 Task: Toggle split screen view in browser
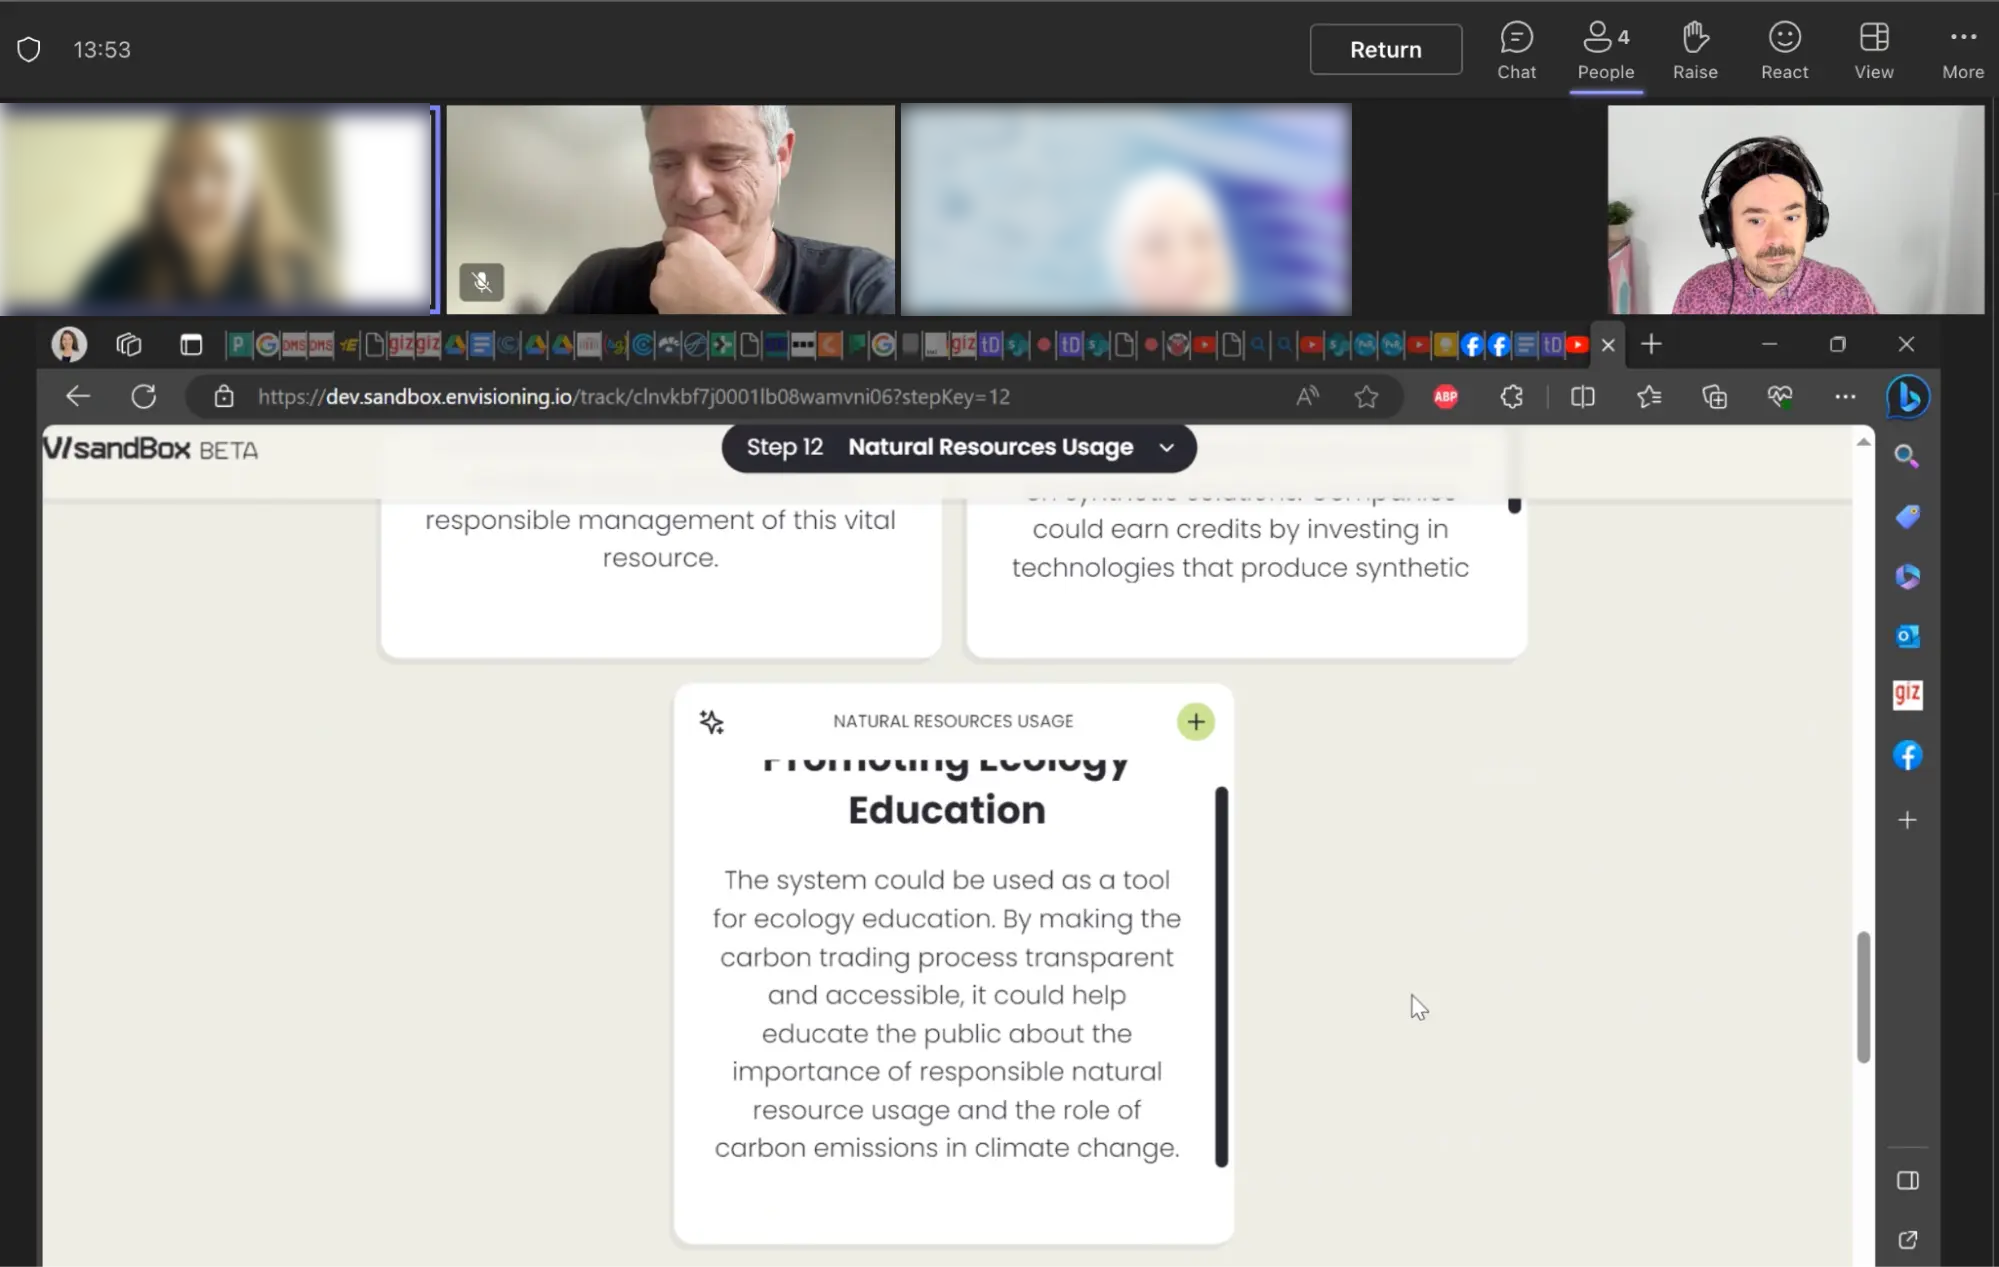[1582, 397]
